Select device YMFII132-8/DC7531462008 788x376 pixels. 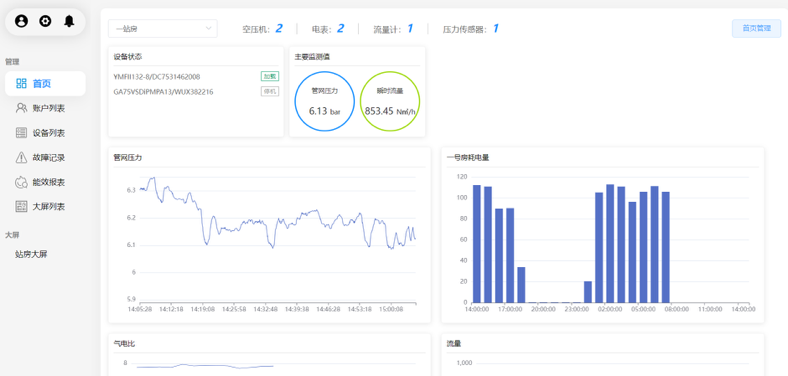tap(157, 76)
